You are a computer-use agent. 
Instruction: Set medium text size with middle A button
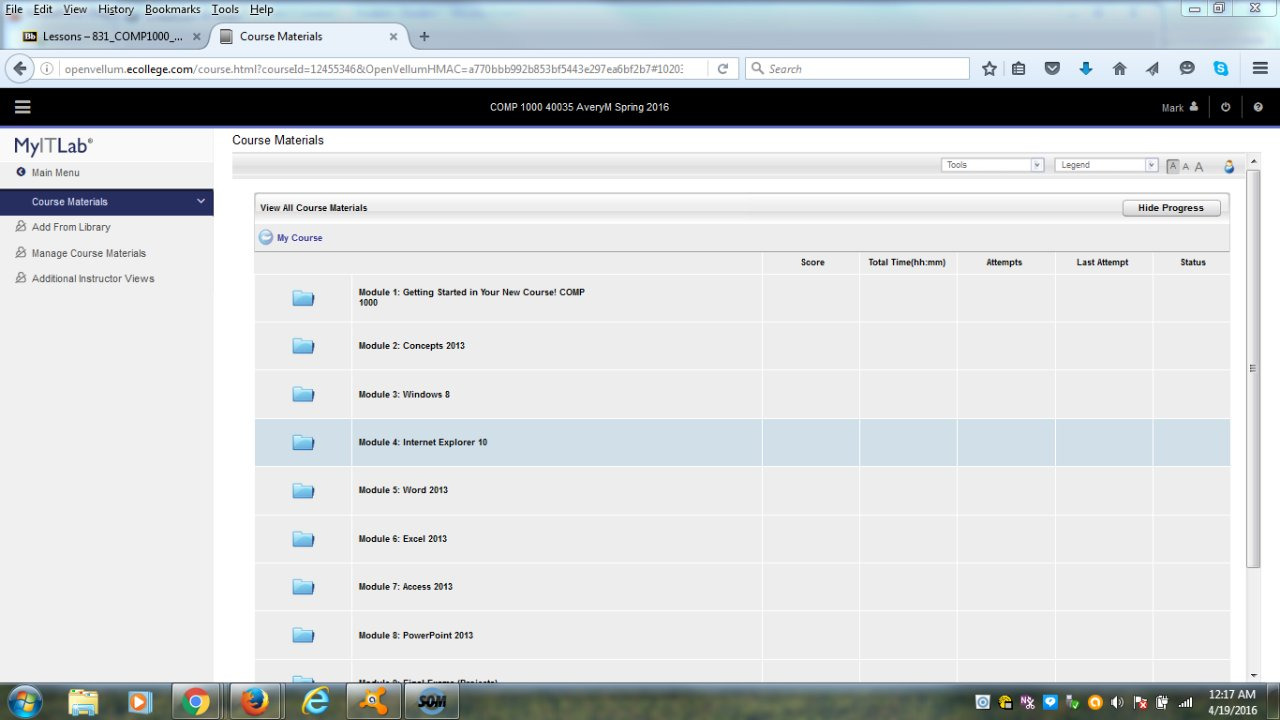click(x=1186, y=166)
